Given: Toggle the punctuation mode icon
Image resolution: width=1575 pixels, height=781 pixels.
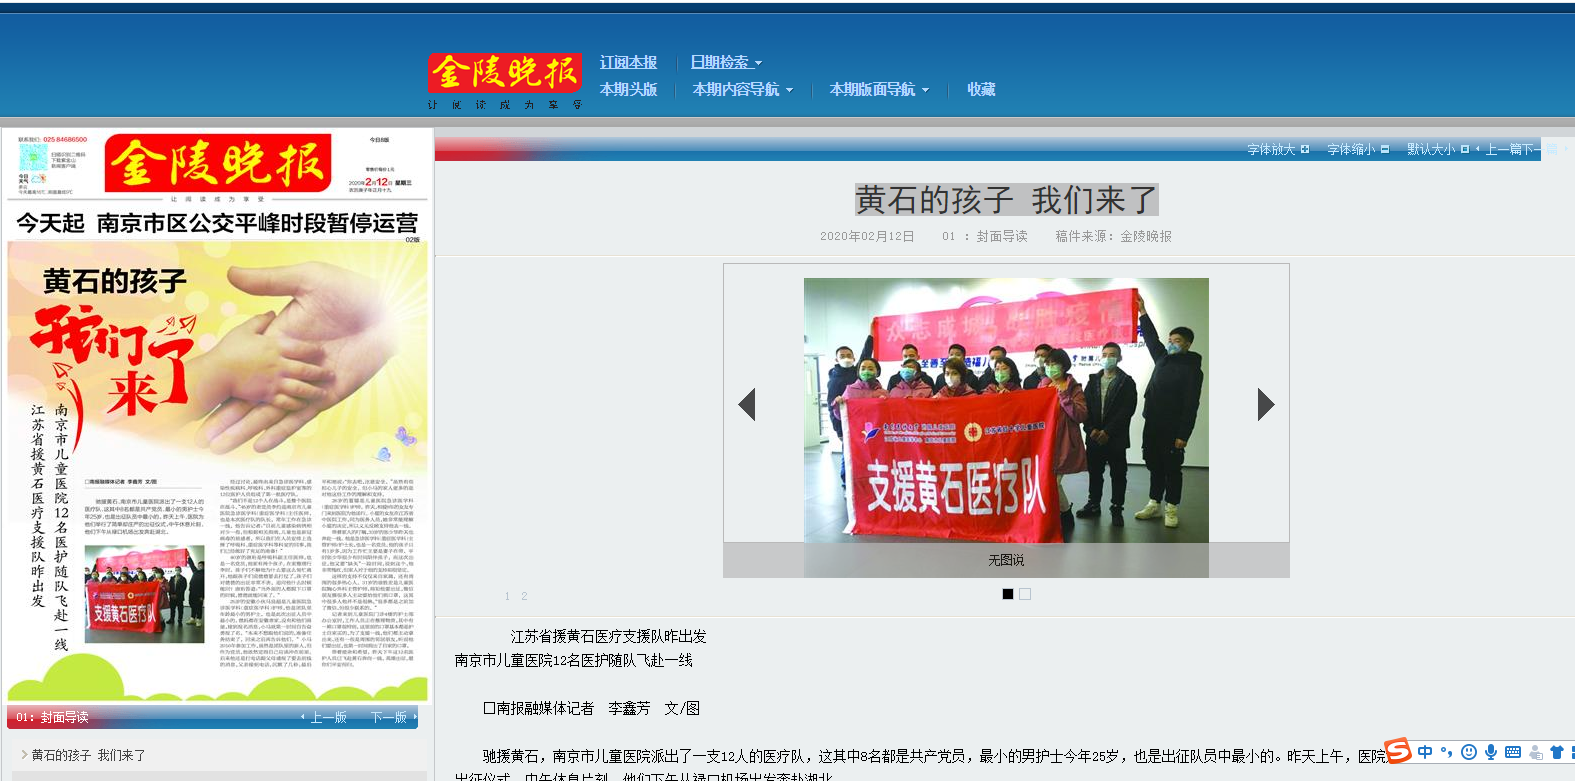Looking at the screenshot, I should point(1447,752).
